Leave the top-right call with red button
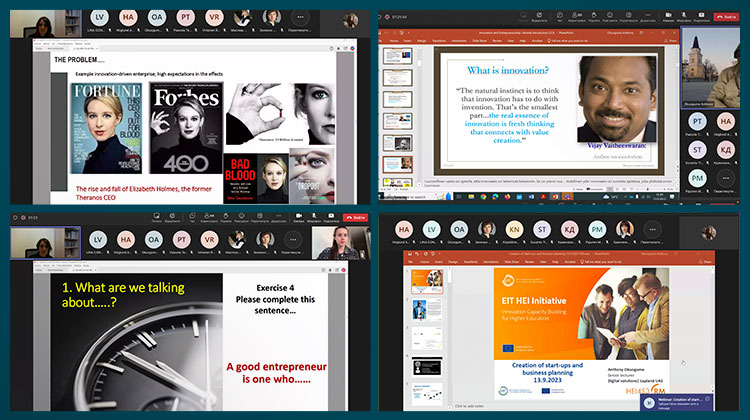The height and width of the screenshot is (420, 750). [x=726, y=17]
